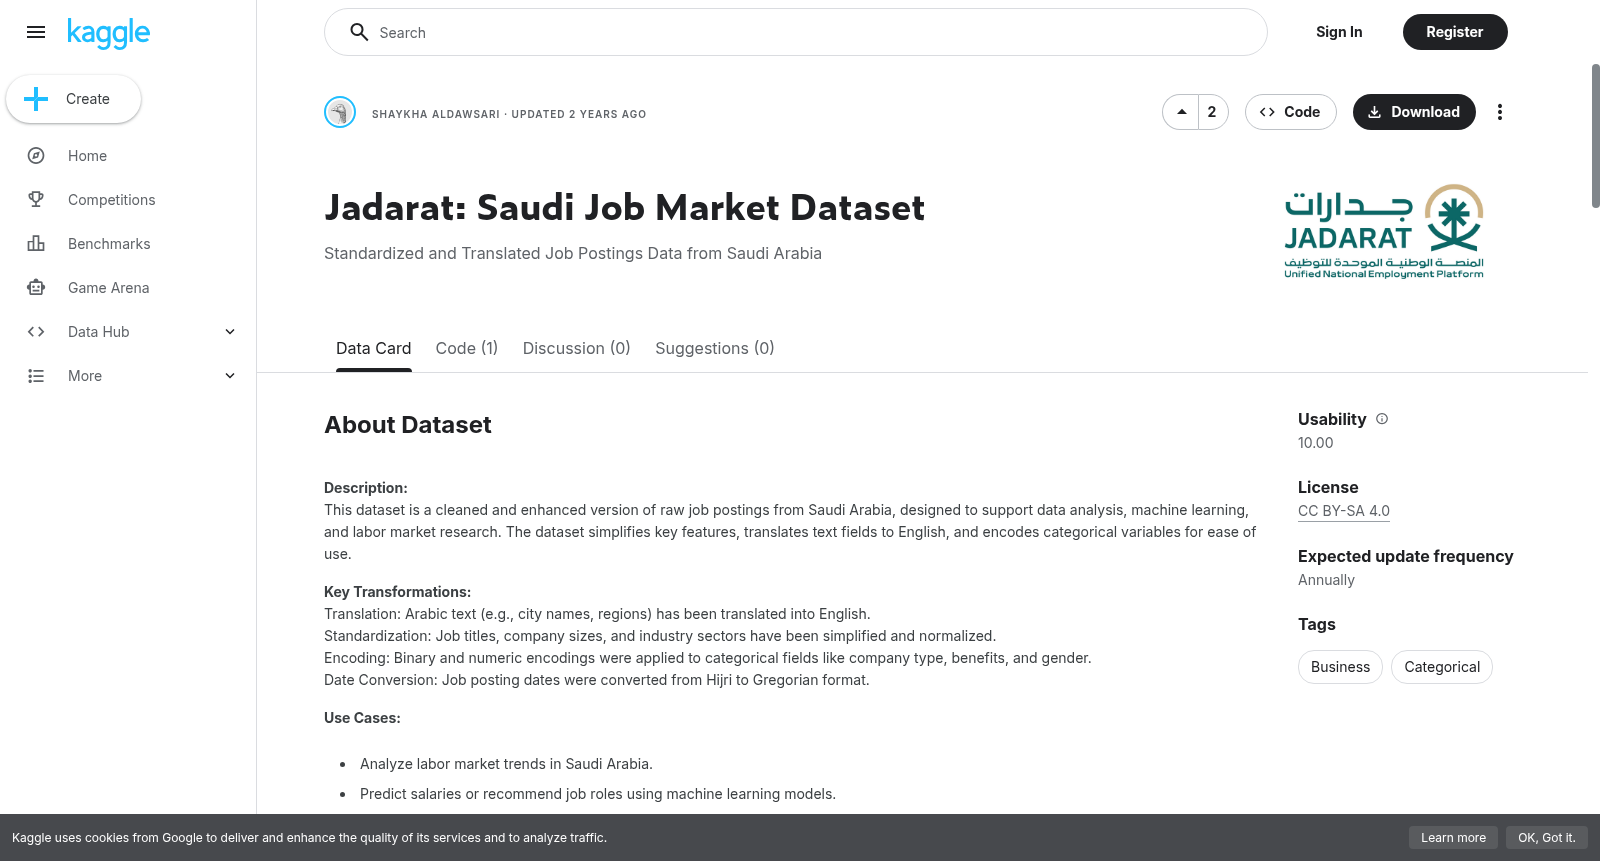Expand the Data Hub section
The height and width of the screenshot is (861, 1600).
coord(230,332)
